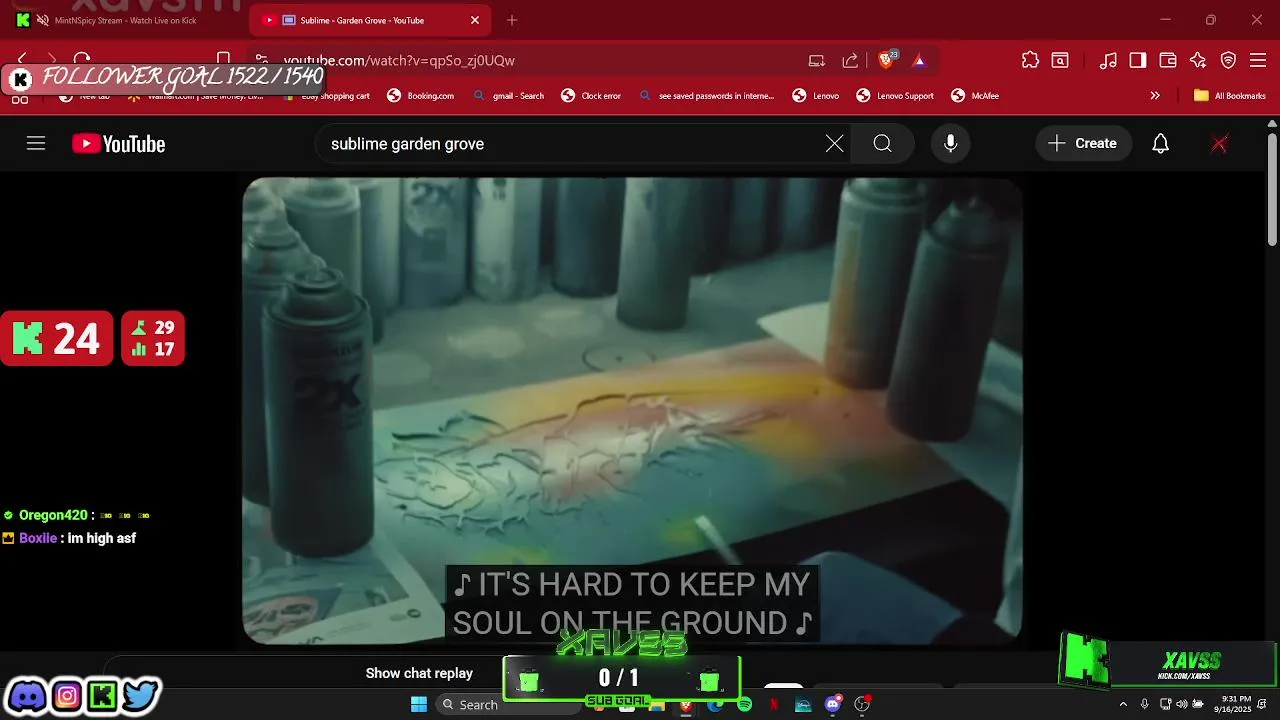Open Spotify from the taskbar

coord(745,705)
